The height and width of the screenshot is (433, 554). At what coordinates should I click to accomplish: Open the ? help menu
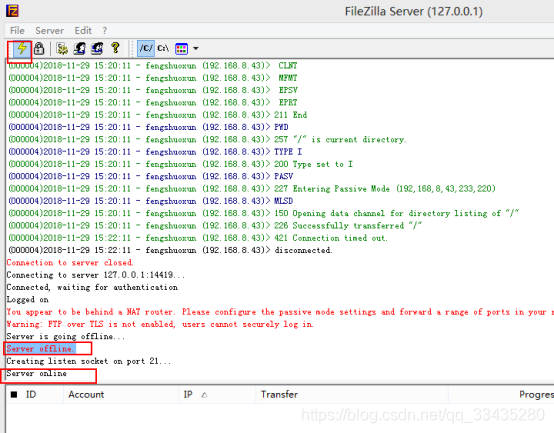coord(105,31)
